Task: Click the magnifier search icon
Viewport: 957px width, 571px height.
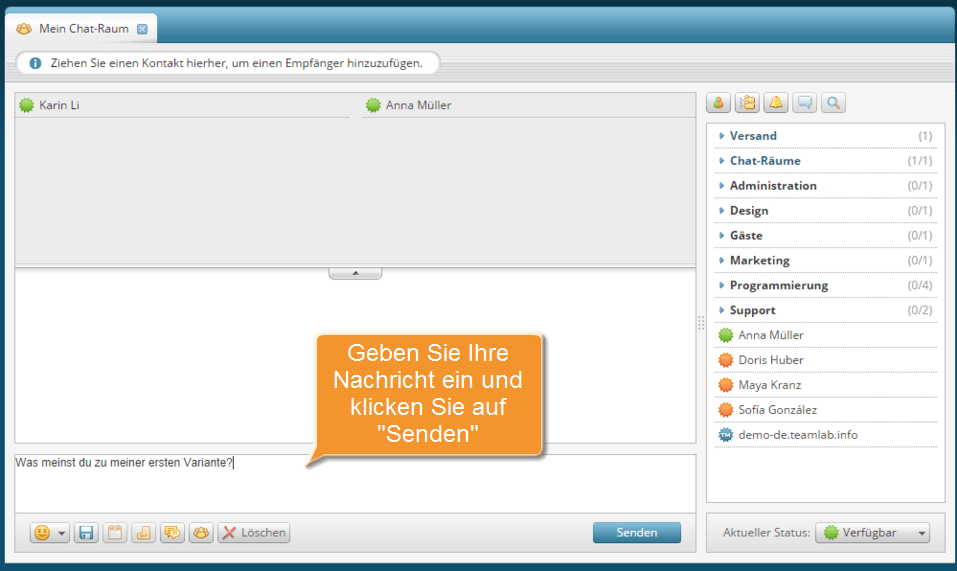Action: click(x=833, y=103)
